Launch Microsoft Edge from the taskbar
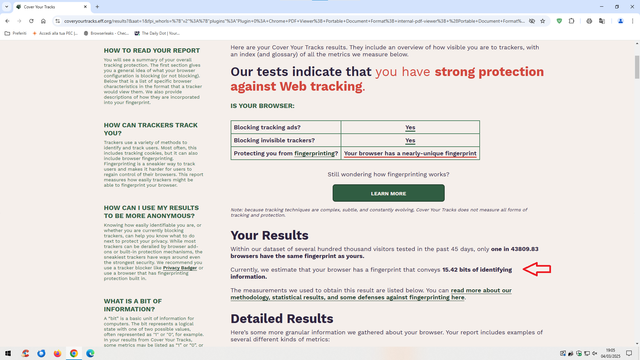Image resolution: width=640 pixels, height=360 pixels. click(90, 353)
